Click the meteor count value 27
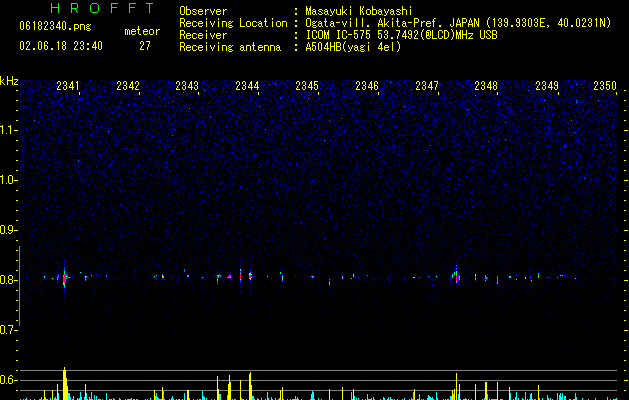Screen dimensions: 629x400 click(145, 46)
